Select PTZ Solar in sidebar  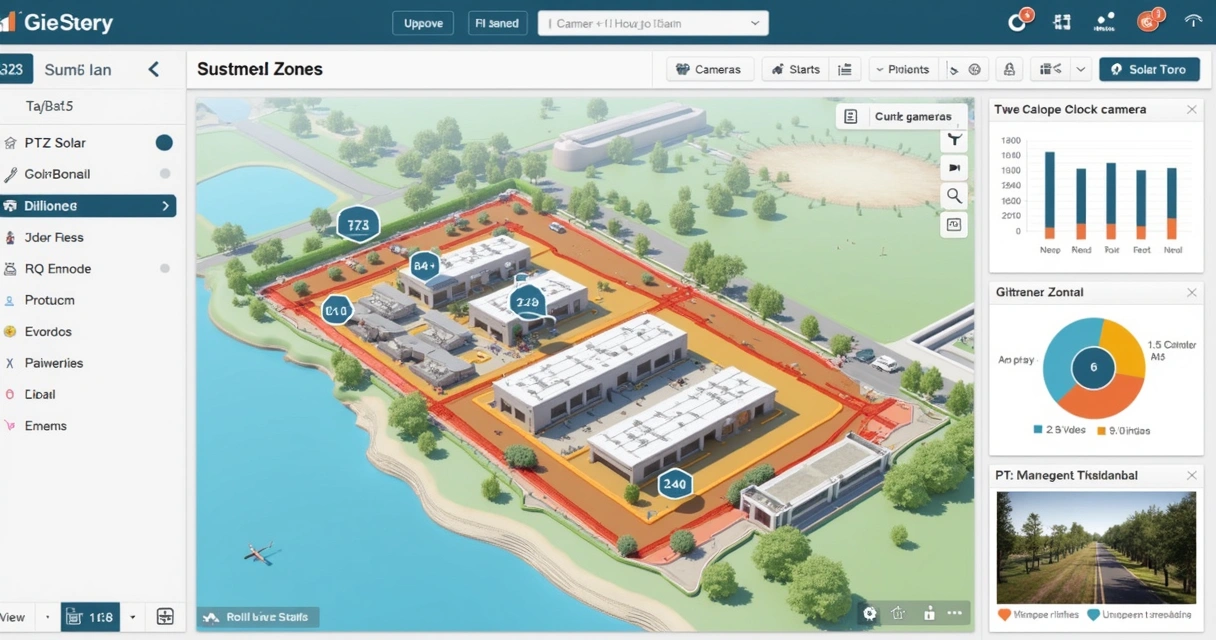tap(88, 143)
